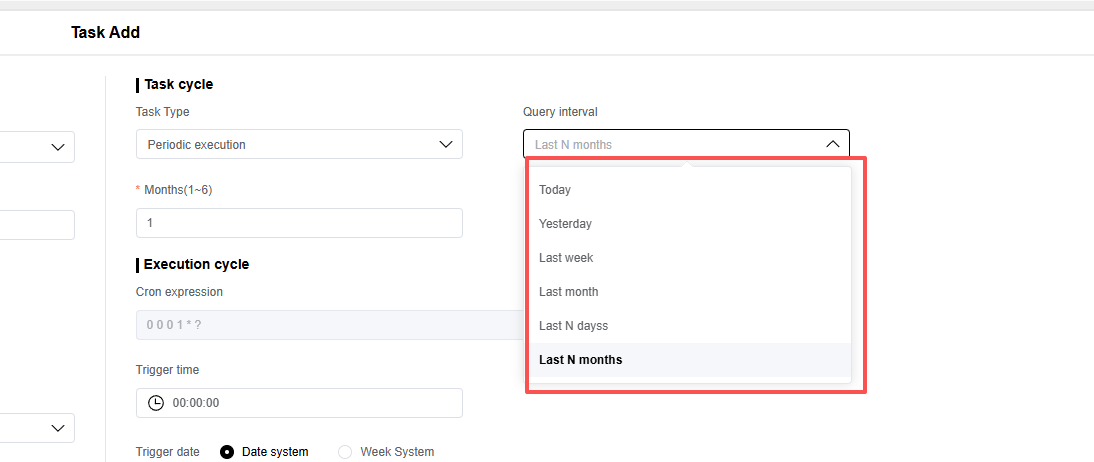This screenshot has height=462, width=1094.
Task: Focus the Months(1~6) input field
Action: click(x=299, y=223)
